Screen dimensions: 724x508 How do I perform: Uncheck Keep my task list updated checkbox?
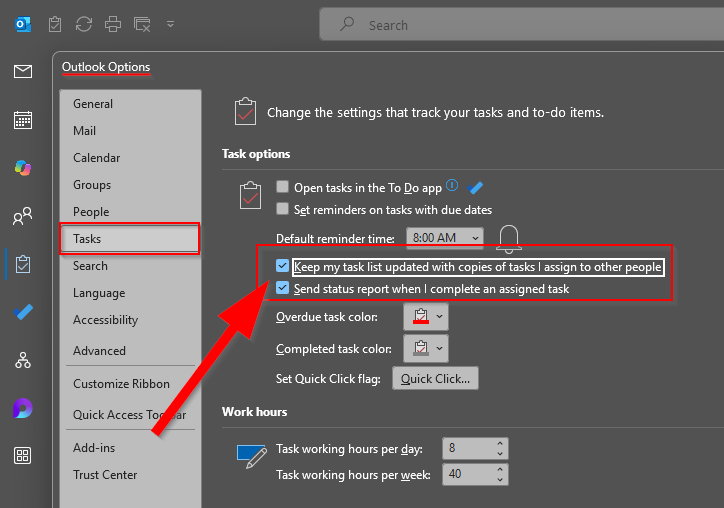point(282,266)
